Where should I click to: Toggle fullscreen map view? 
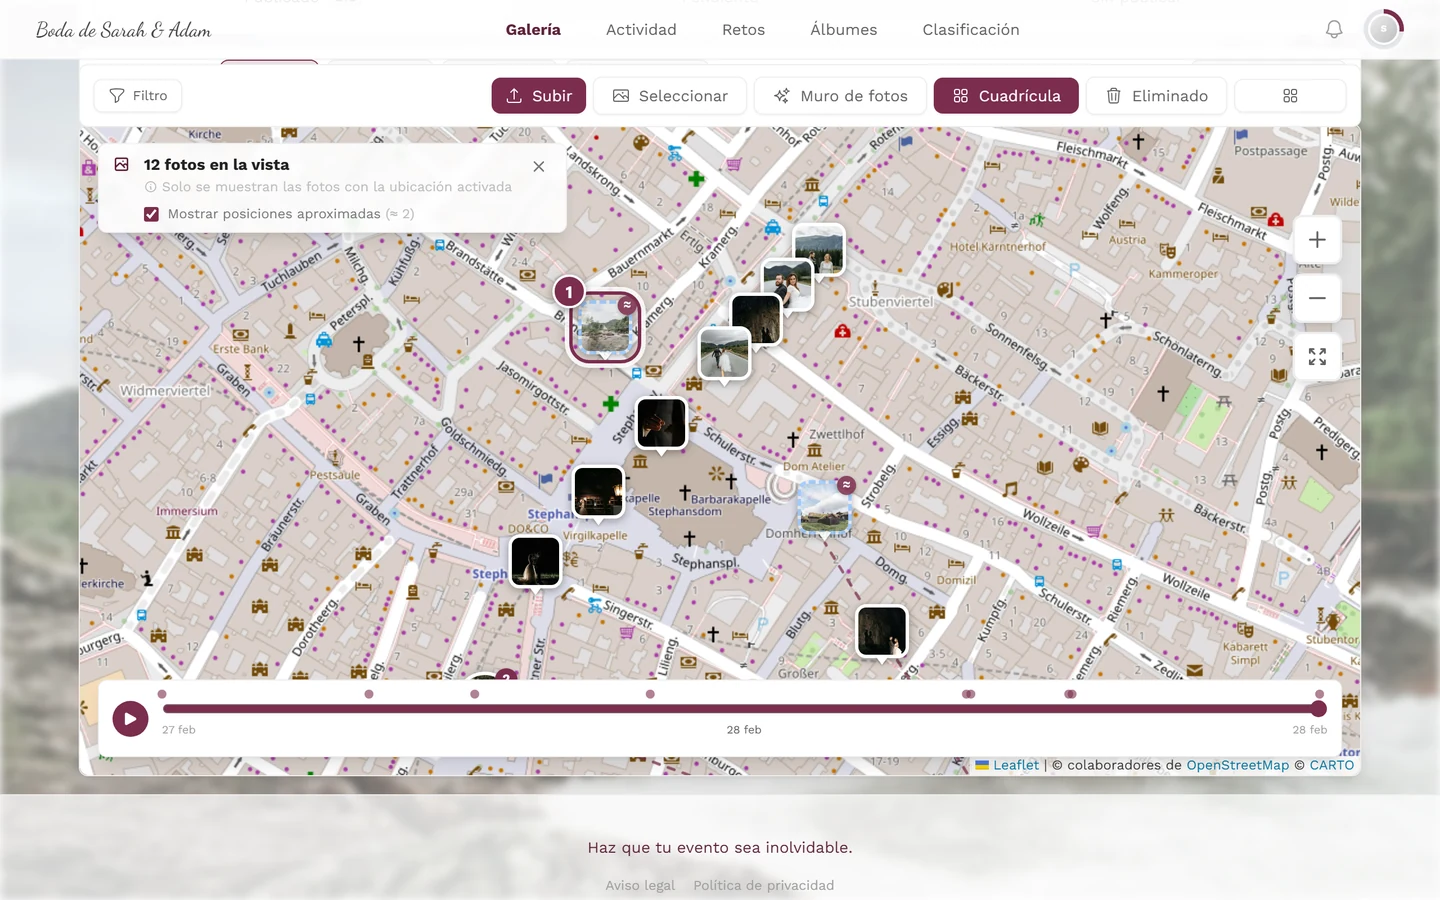click(1317, 356)
